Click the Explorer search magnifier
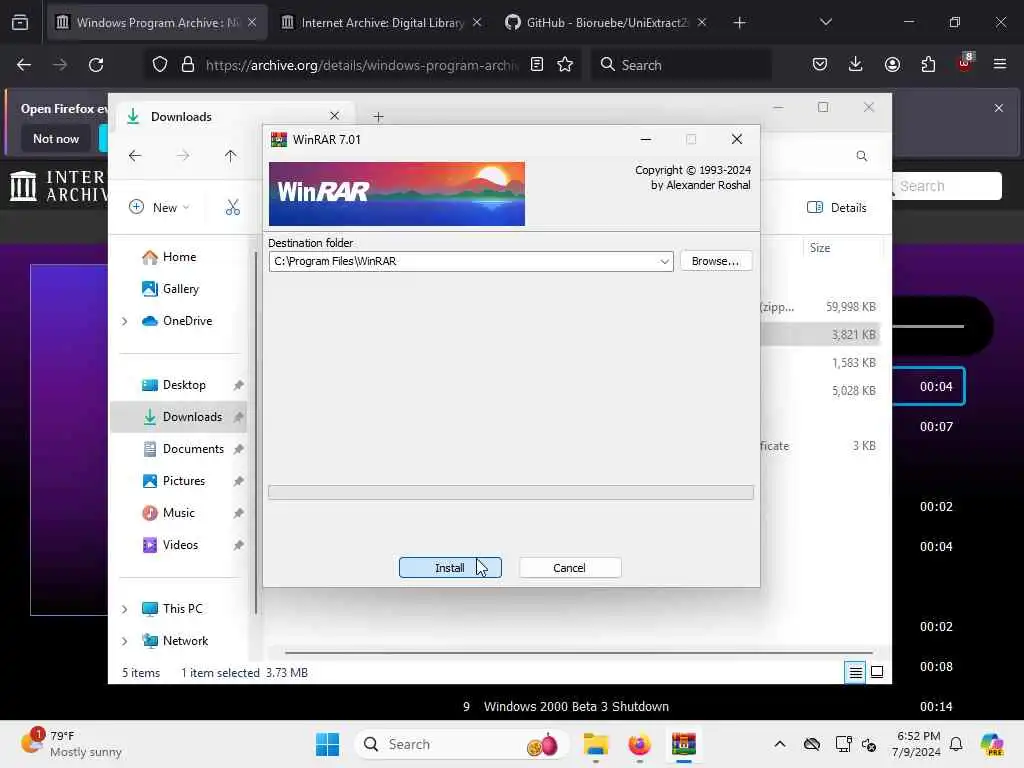This screenshot has height=768, width=1024. click(862, 155)
